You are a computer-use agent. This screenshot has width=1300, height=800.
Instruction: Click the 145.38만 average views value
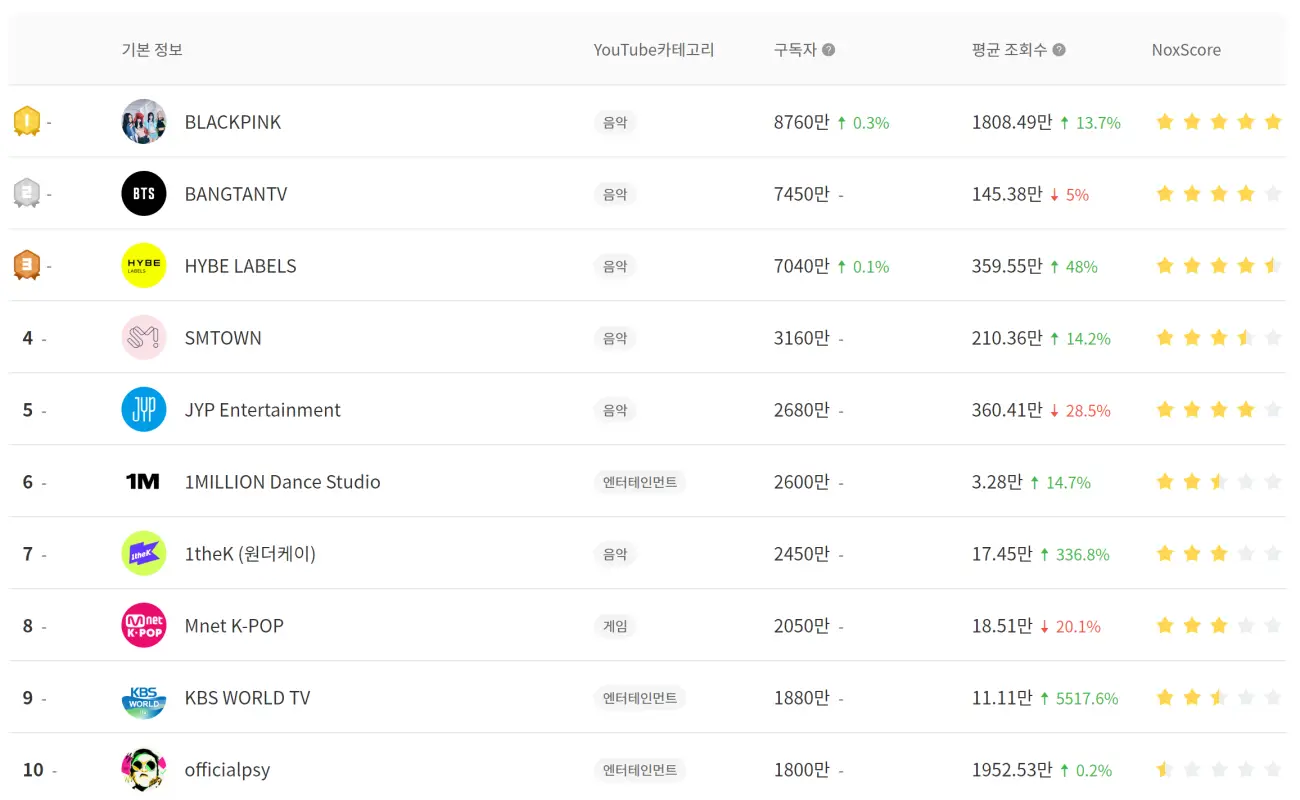(1007, 194)
